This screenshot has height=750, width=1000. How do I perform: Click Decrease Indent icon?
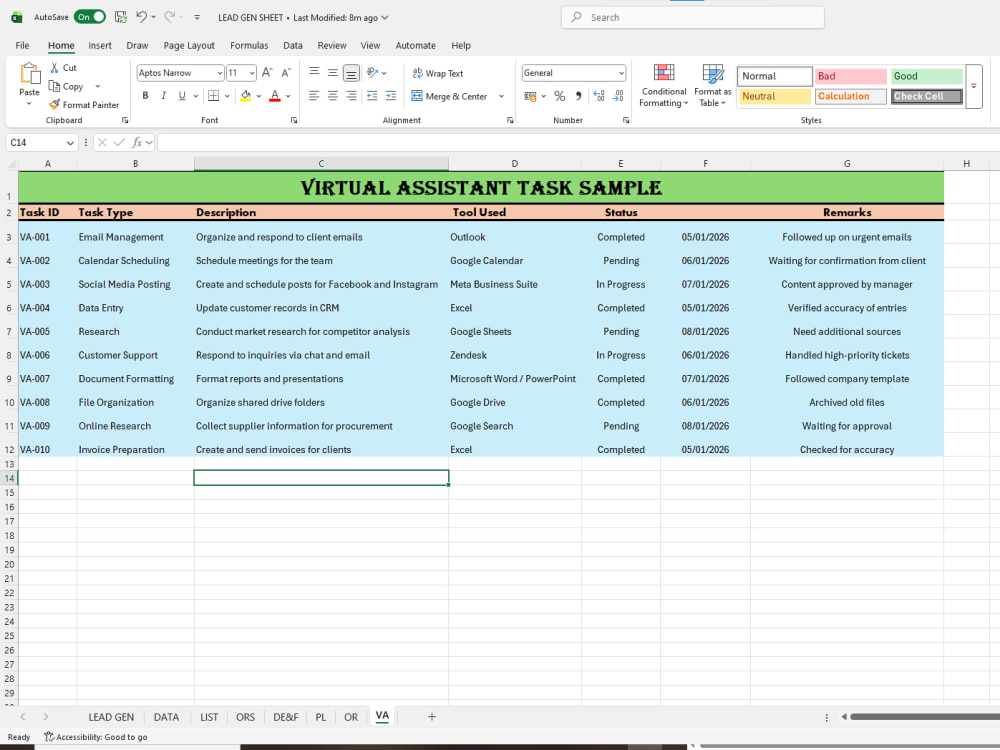point(372,96)
